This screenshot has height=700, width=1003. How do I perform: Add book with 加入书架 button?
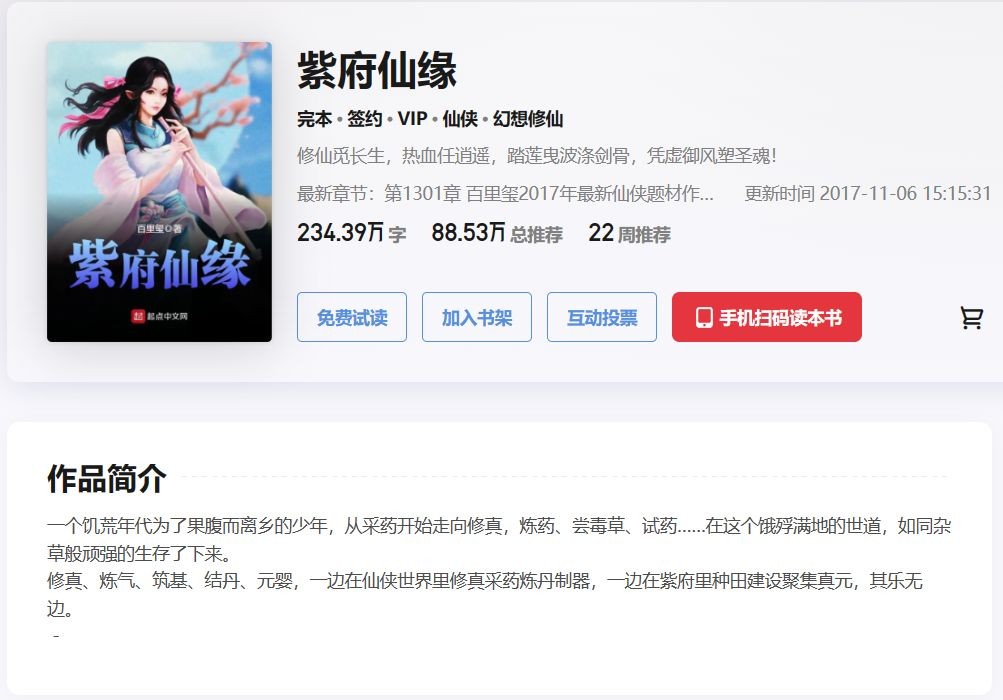click(477, 317)
